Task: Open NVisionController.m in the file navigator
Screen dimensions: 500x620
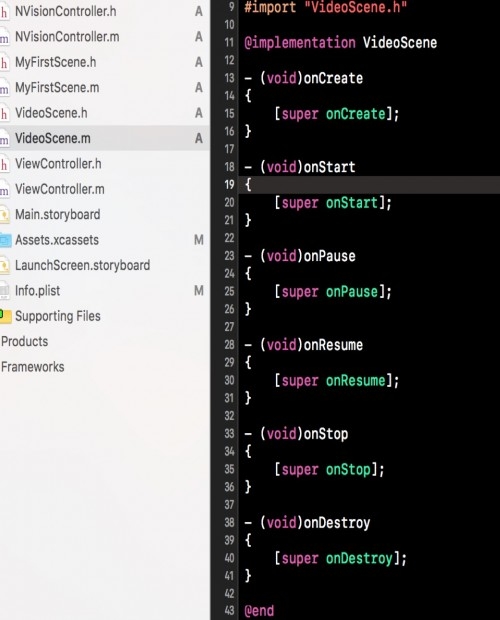Action: (x=67, y=37)
